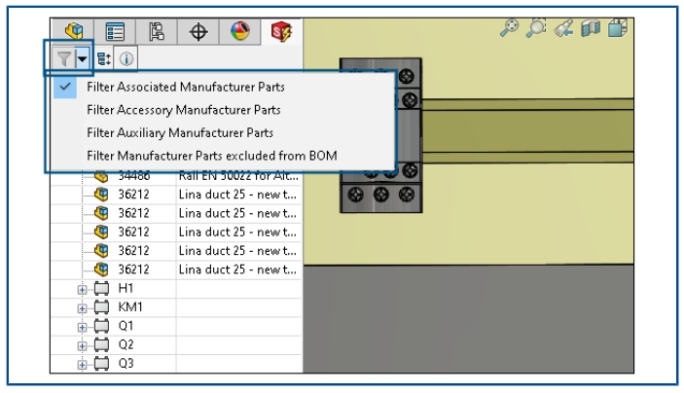684x393 pixels.
Task: Expand the KM1 tree node
Action: [82, 308]
